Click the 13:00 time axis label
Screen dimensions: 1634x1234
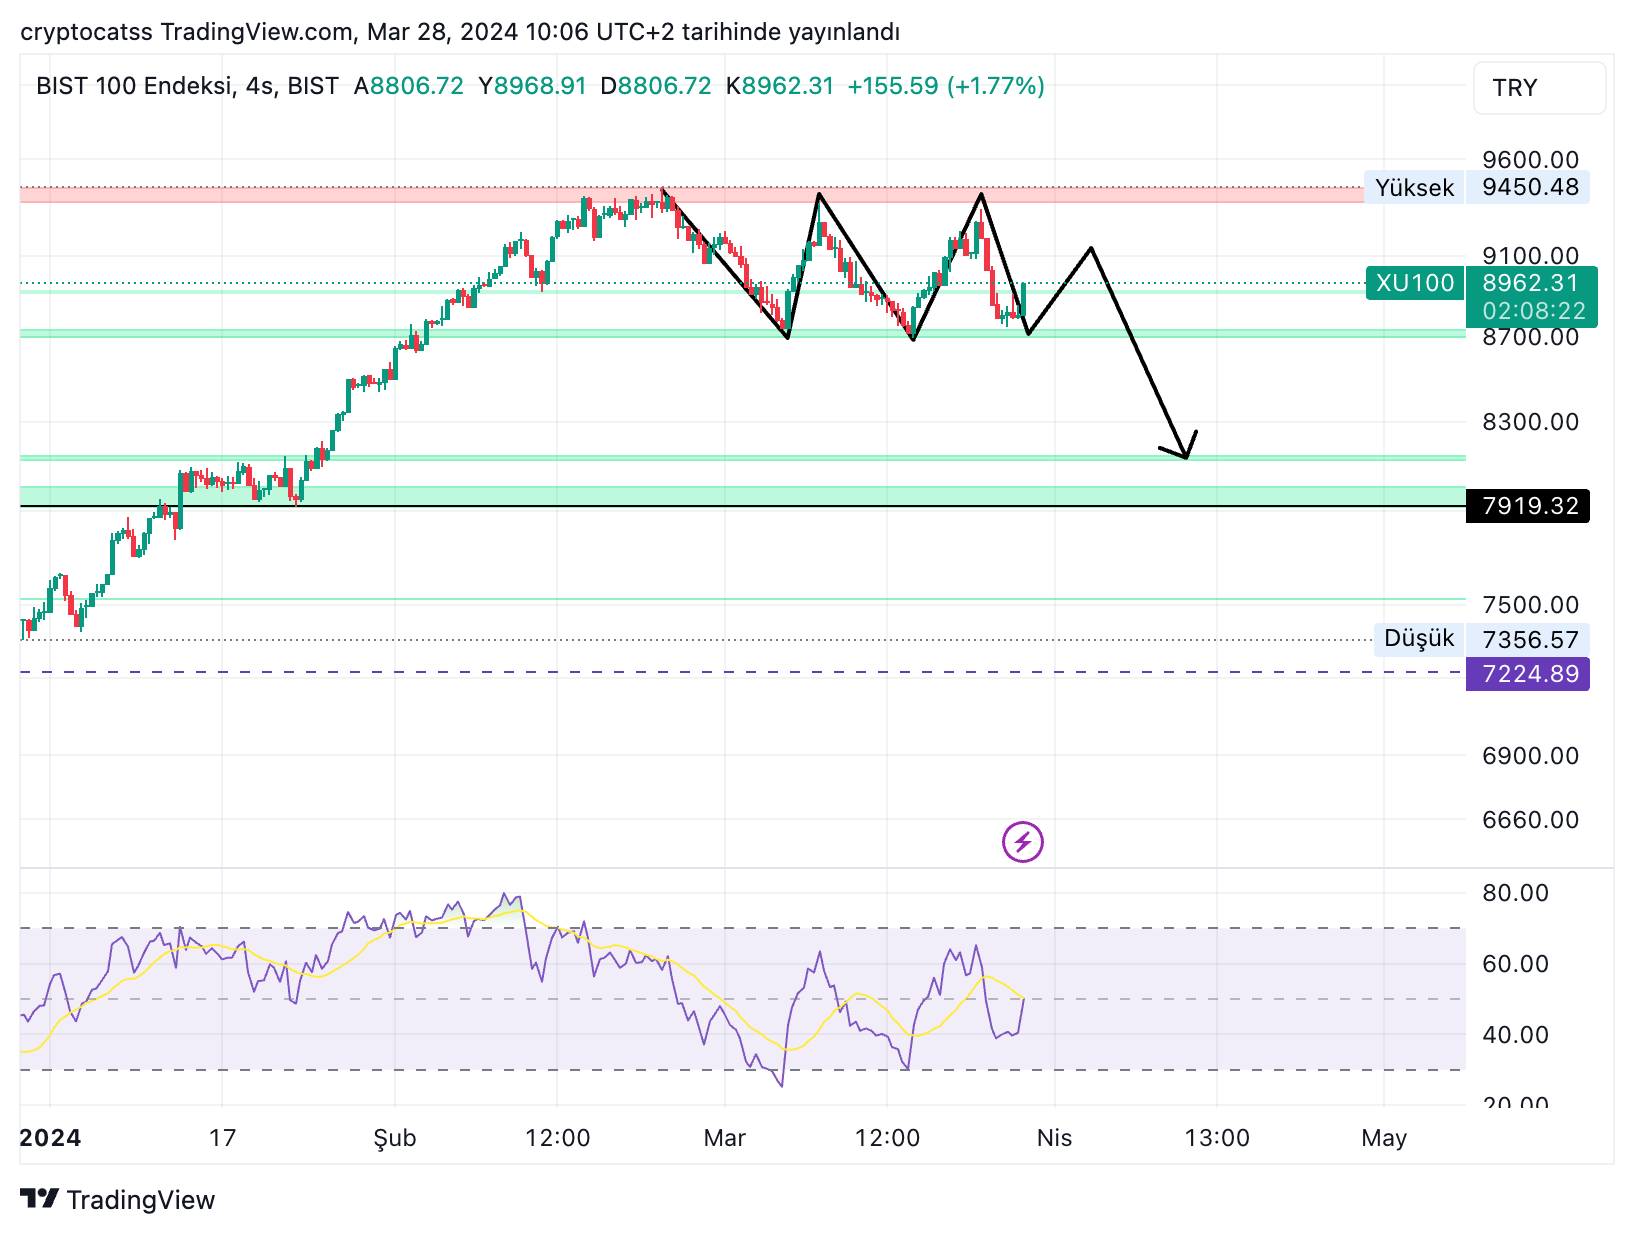(x=1217, y=1138)
